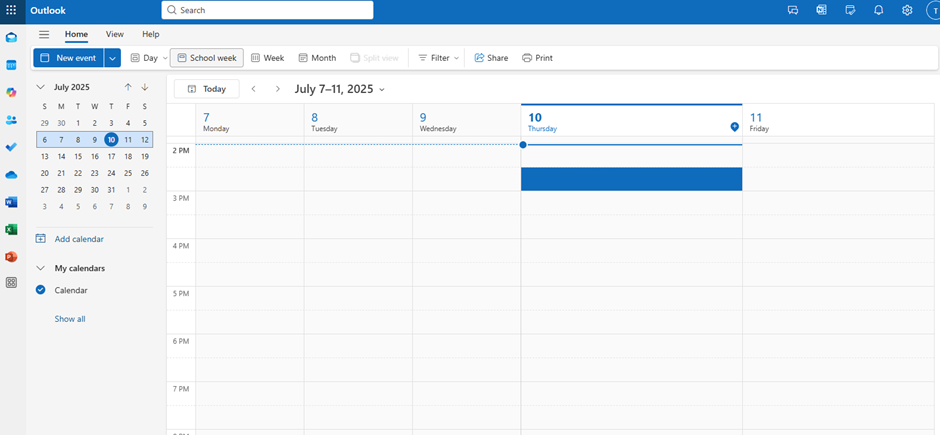Click the Show all link

pyautogui.click(x=70, y=319)
